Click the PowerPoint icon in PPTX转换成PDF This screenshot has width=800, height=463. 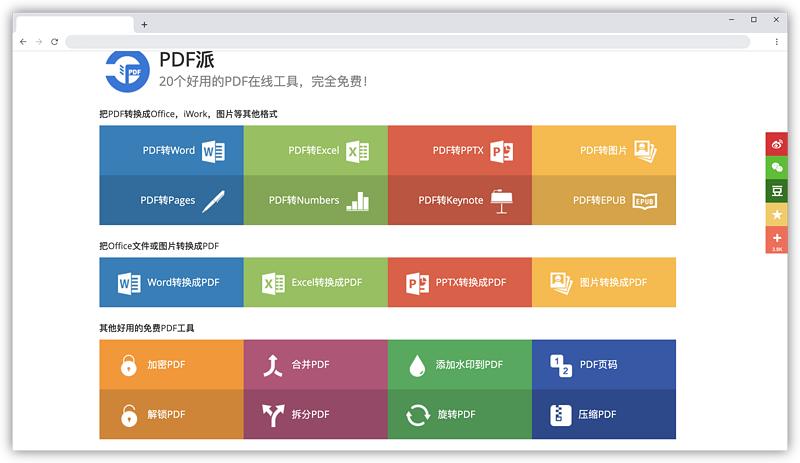417,283
